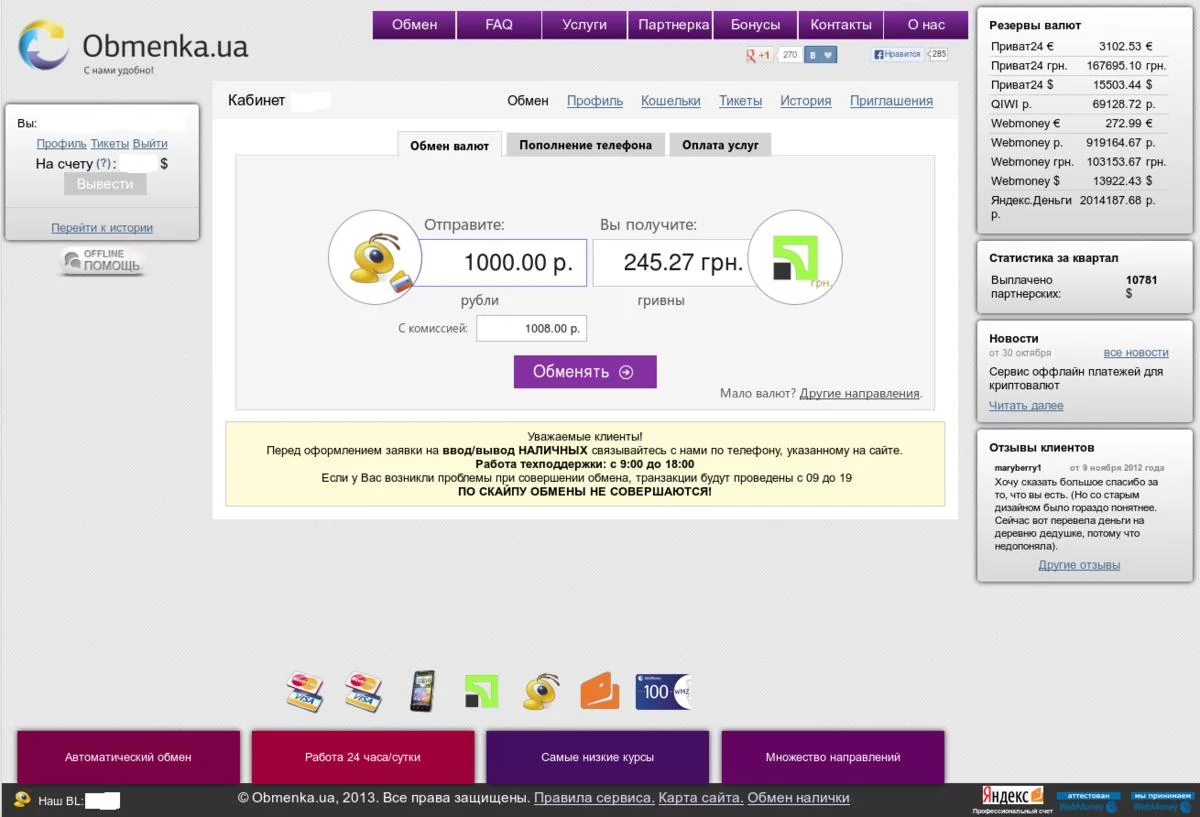Open the Правила сервиса footer link

pyautogui.click(x=594, y=798)
